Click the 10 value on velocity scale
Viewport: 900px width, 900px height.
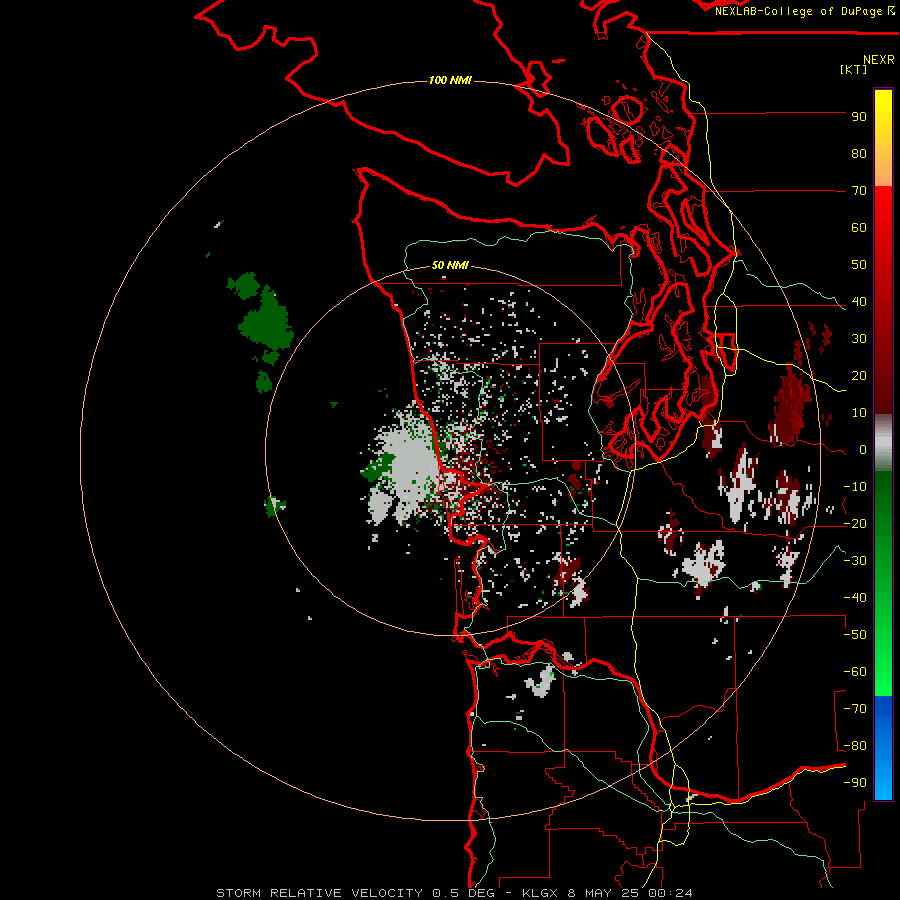point(859,413)
